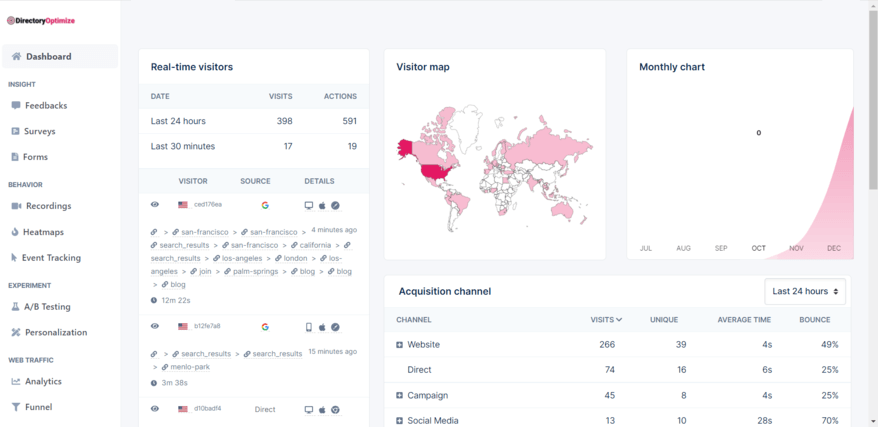This screenshot has width=878, height=427.
Task: Open the Last 24 hours dropdown
Action: click(805, 291)
